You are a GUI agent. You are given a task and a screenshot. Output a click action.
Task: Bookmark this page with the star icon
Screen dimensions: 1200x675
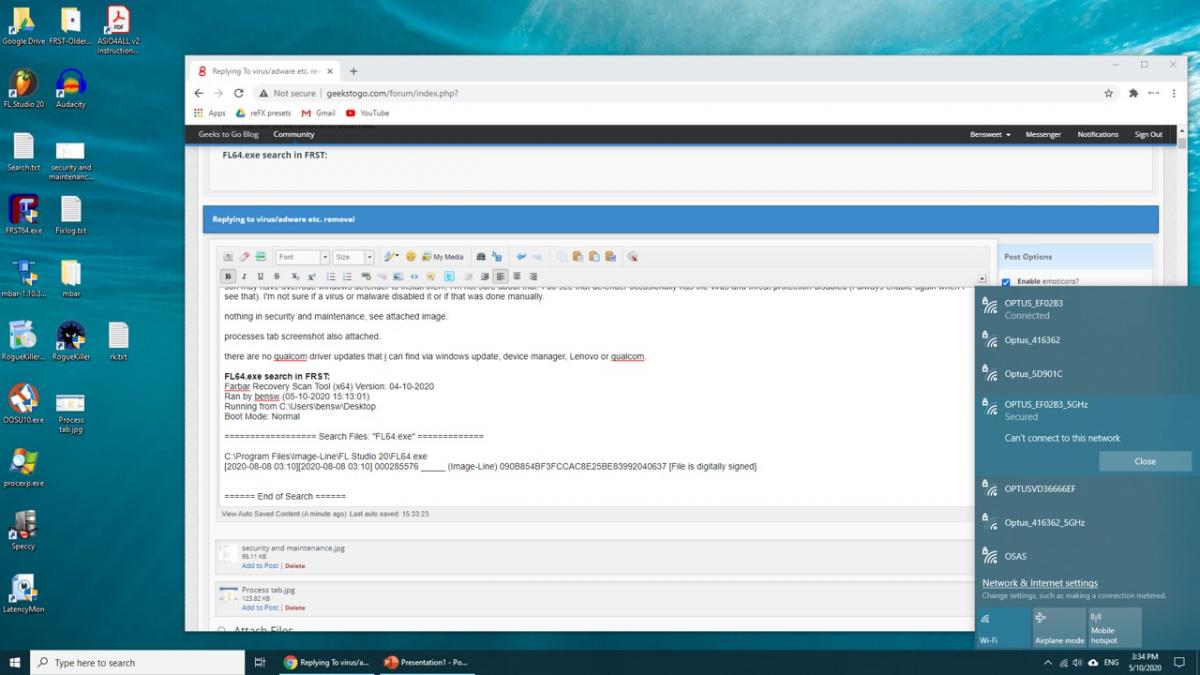click(x=1109, y=93)
